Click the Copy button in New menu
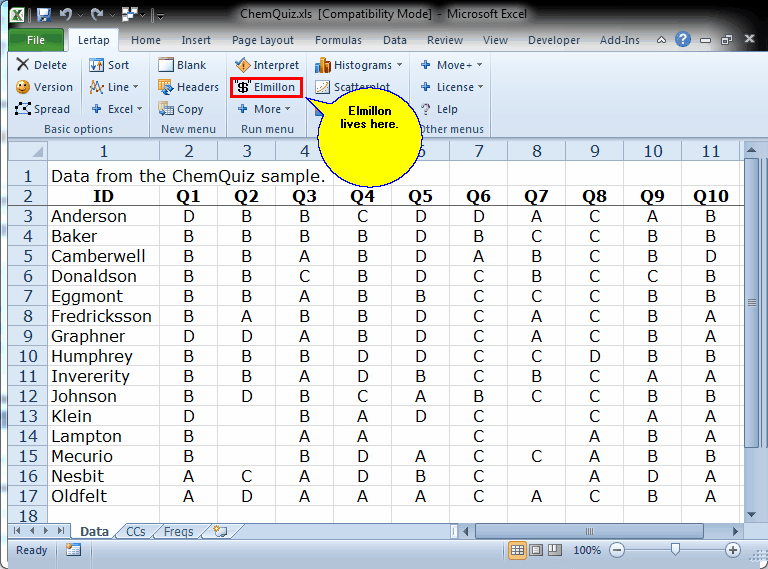This screenshot has width=768, height=569. (181, 109)
